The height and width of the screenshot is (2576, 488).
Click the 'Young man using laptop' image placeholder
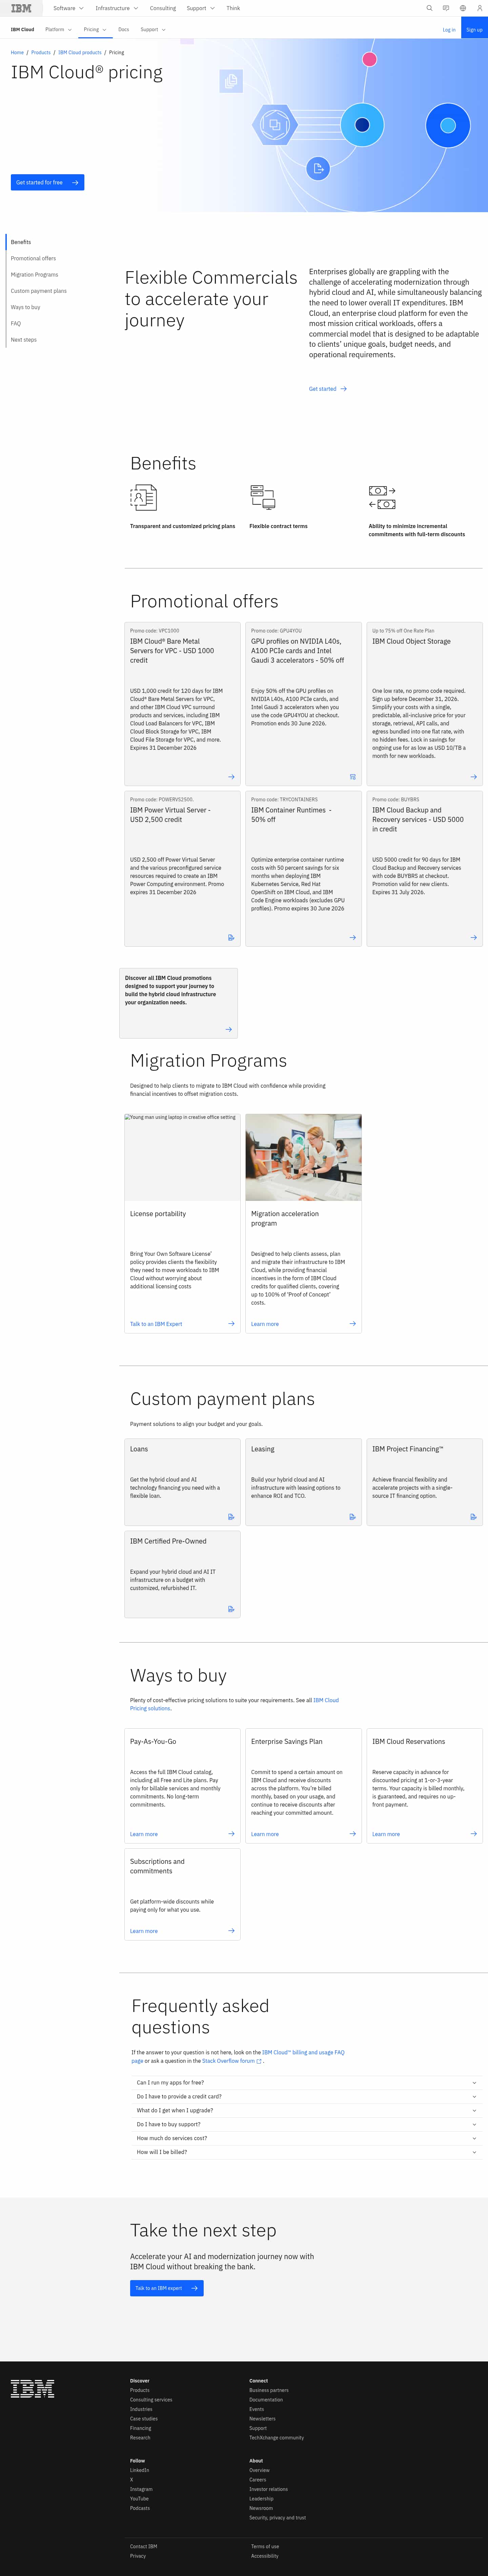coord(182,1157)
